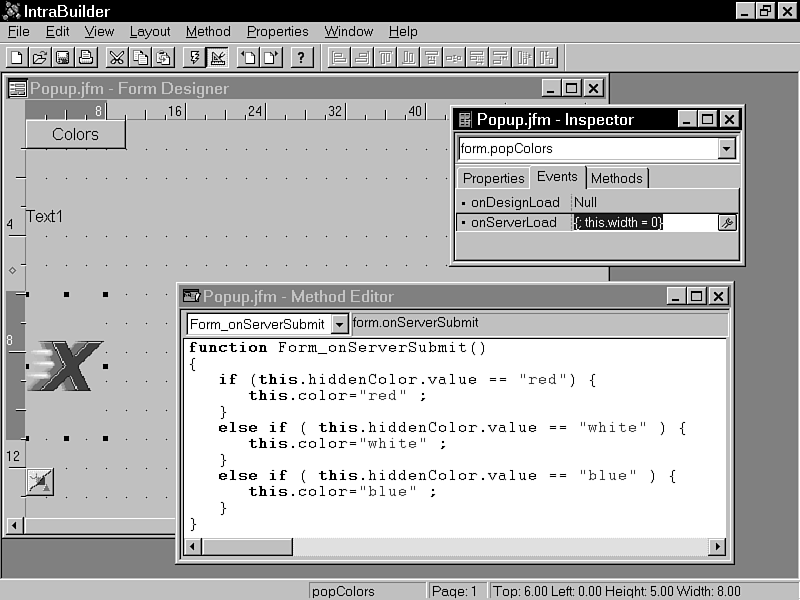
Task: Click the Help question mark icon
Action: [302, 57]
